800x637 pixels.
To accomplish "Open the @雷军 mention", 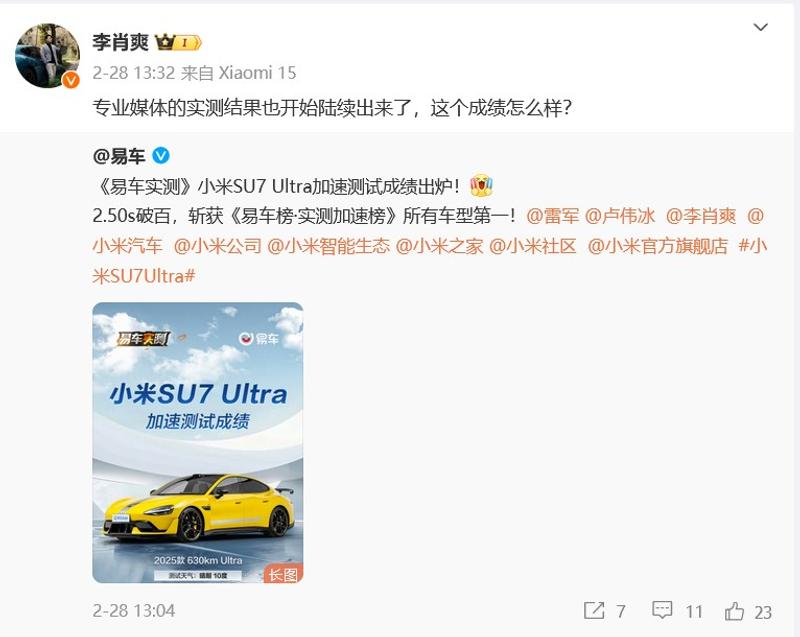I will coord(553,216).
